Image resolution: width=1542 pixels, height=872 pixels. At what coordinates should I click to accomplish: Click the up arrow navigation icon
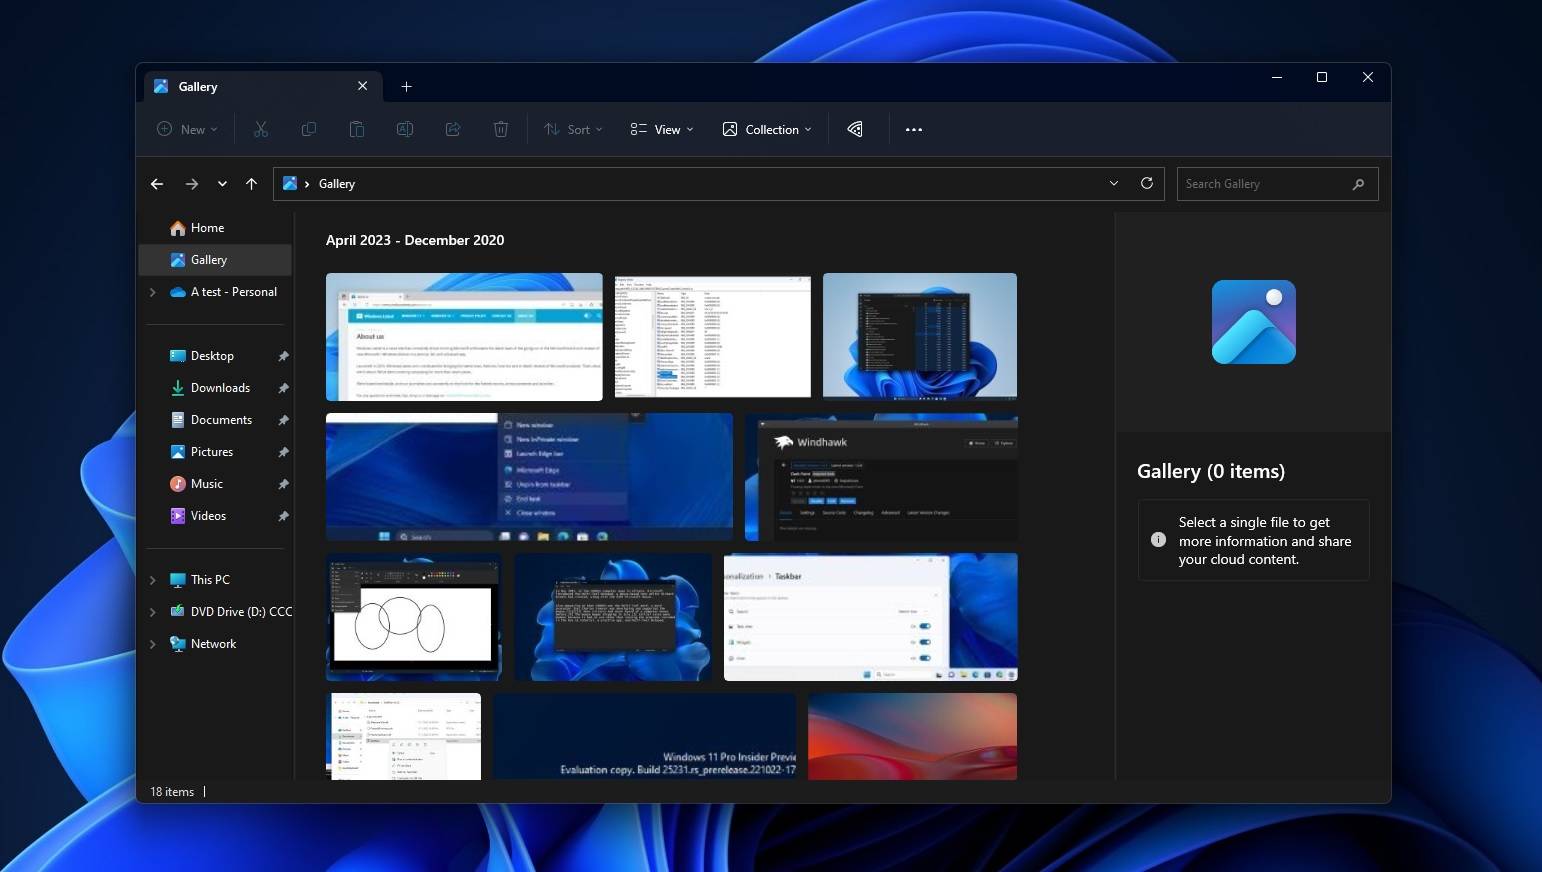252,183
